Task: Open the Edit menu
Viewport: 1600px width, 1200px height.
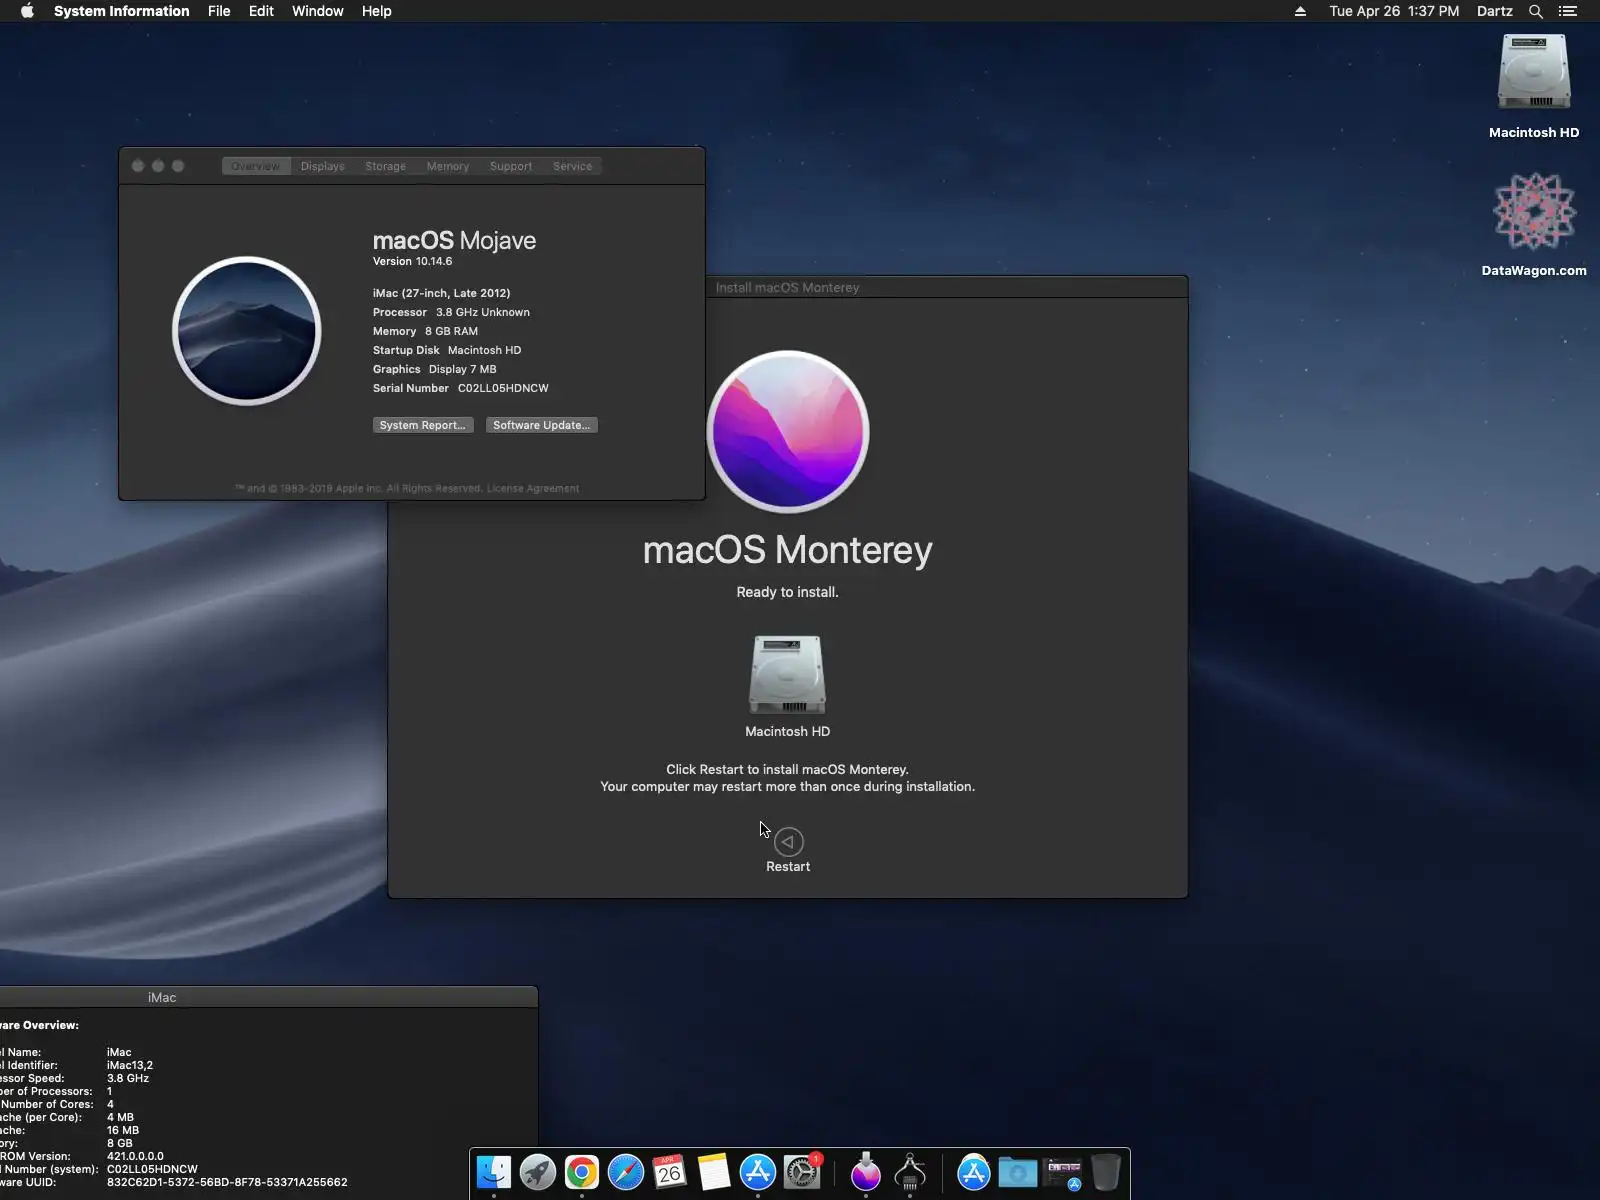Action: point(261,11)
